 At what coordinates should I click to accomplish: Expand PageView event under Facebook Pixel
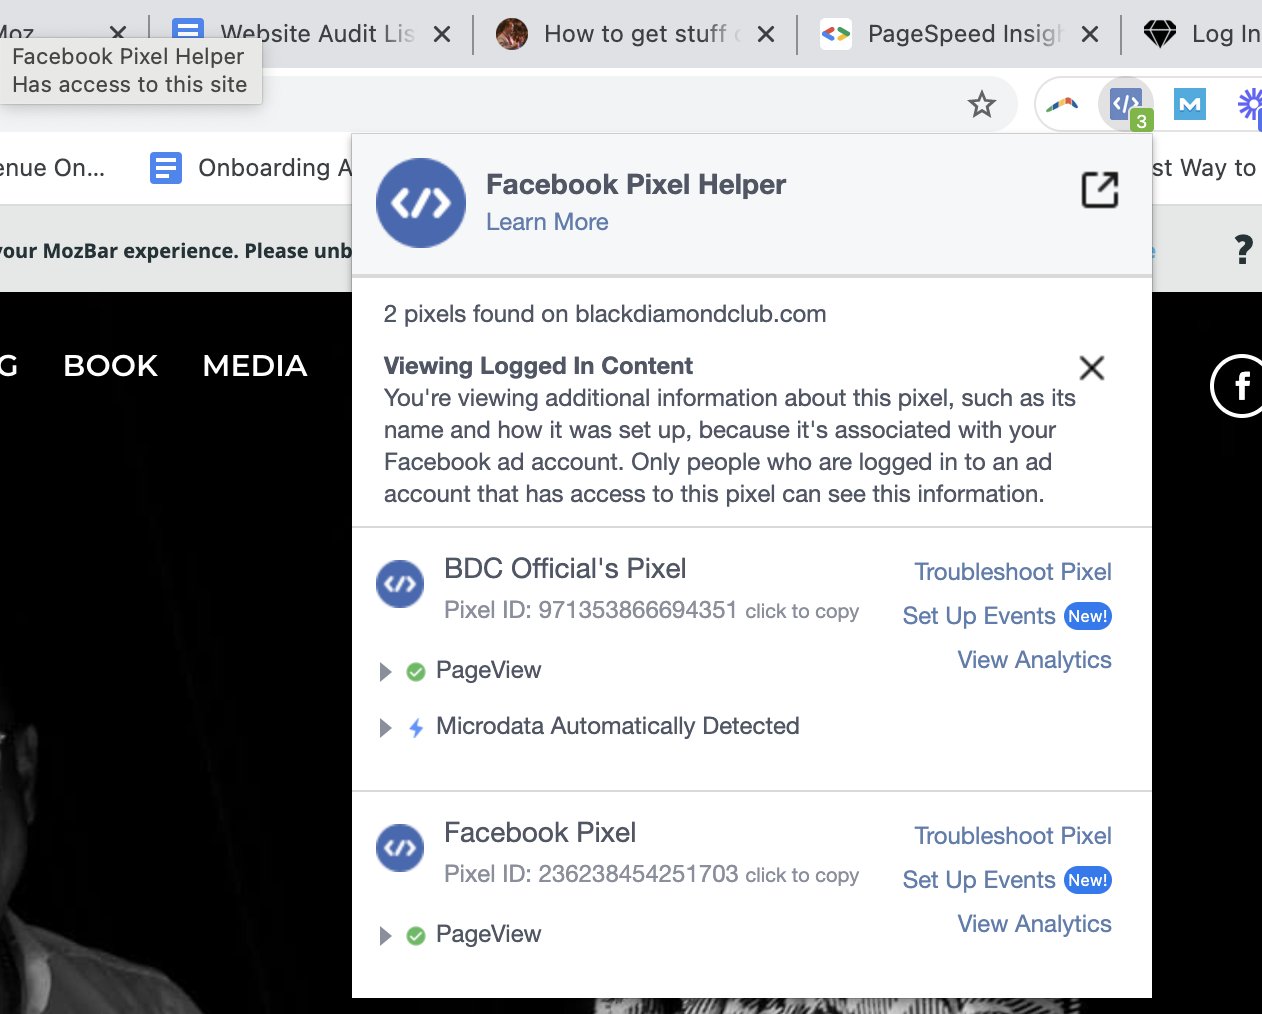point(385,936)
